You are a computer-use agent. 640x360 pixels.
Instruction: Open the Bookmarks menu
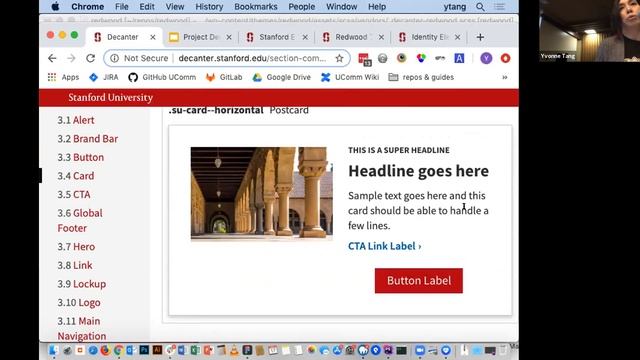pyautogui.click(x=256, y=7)
